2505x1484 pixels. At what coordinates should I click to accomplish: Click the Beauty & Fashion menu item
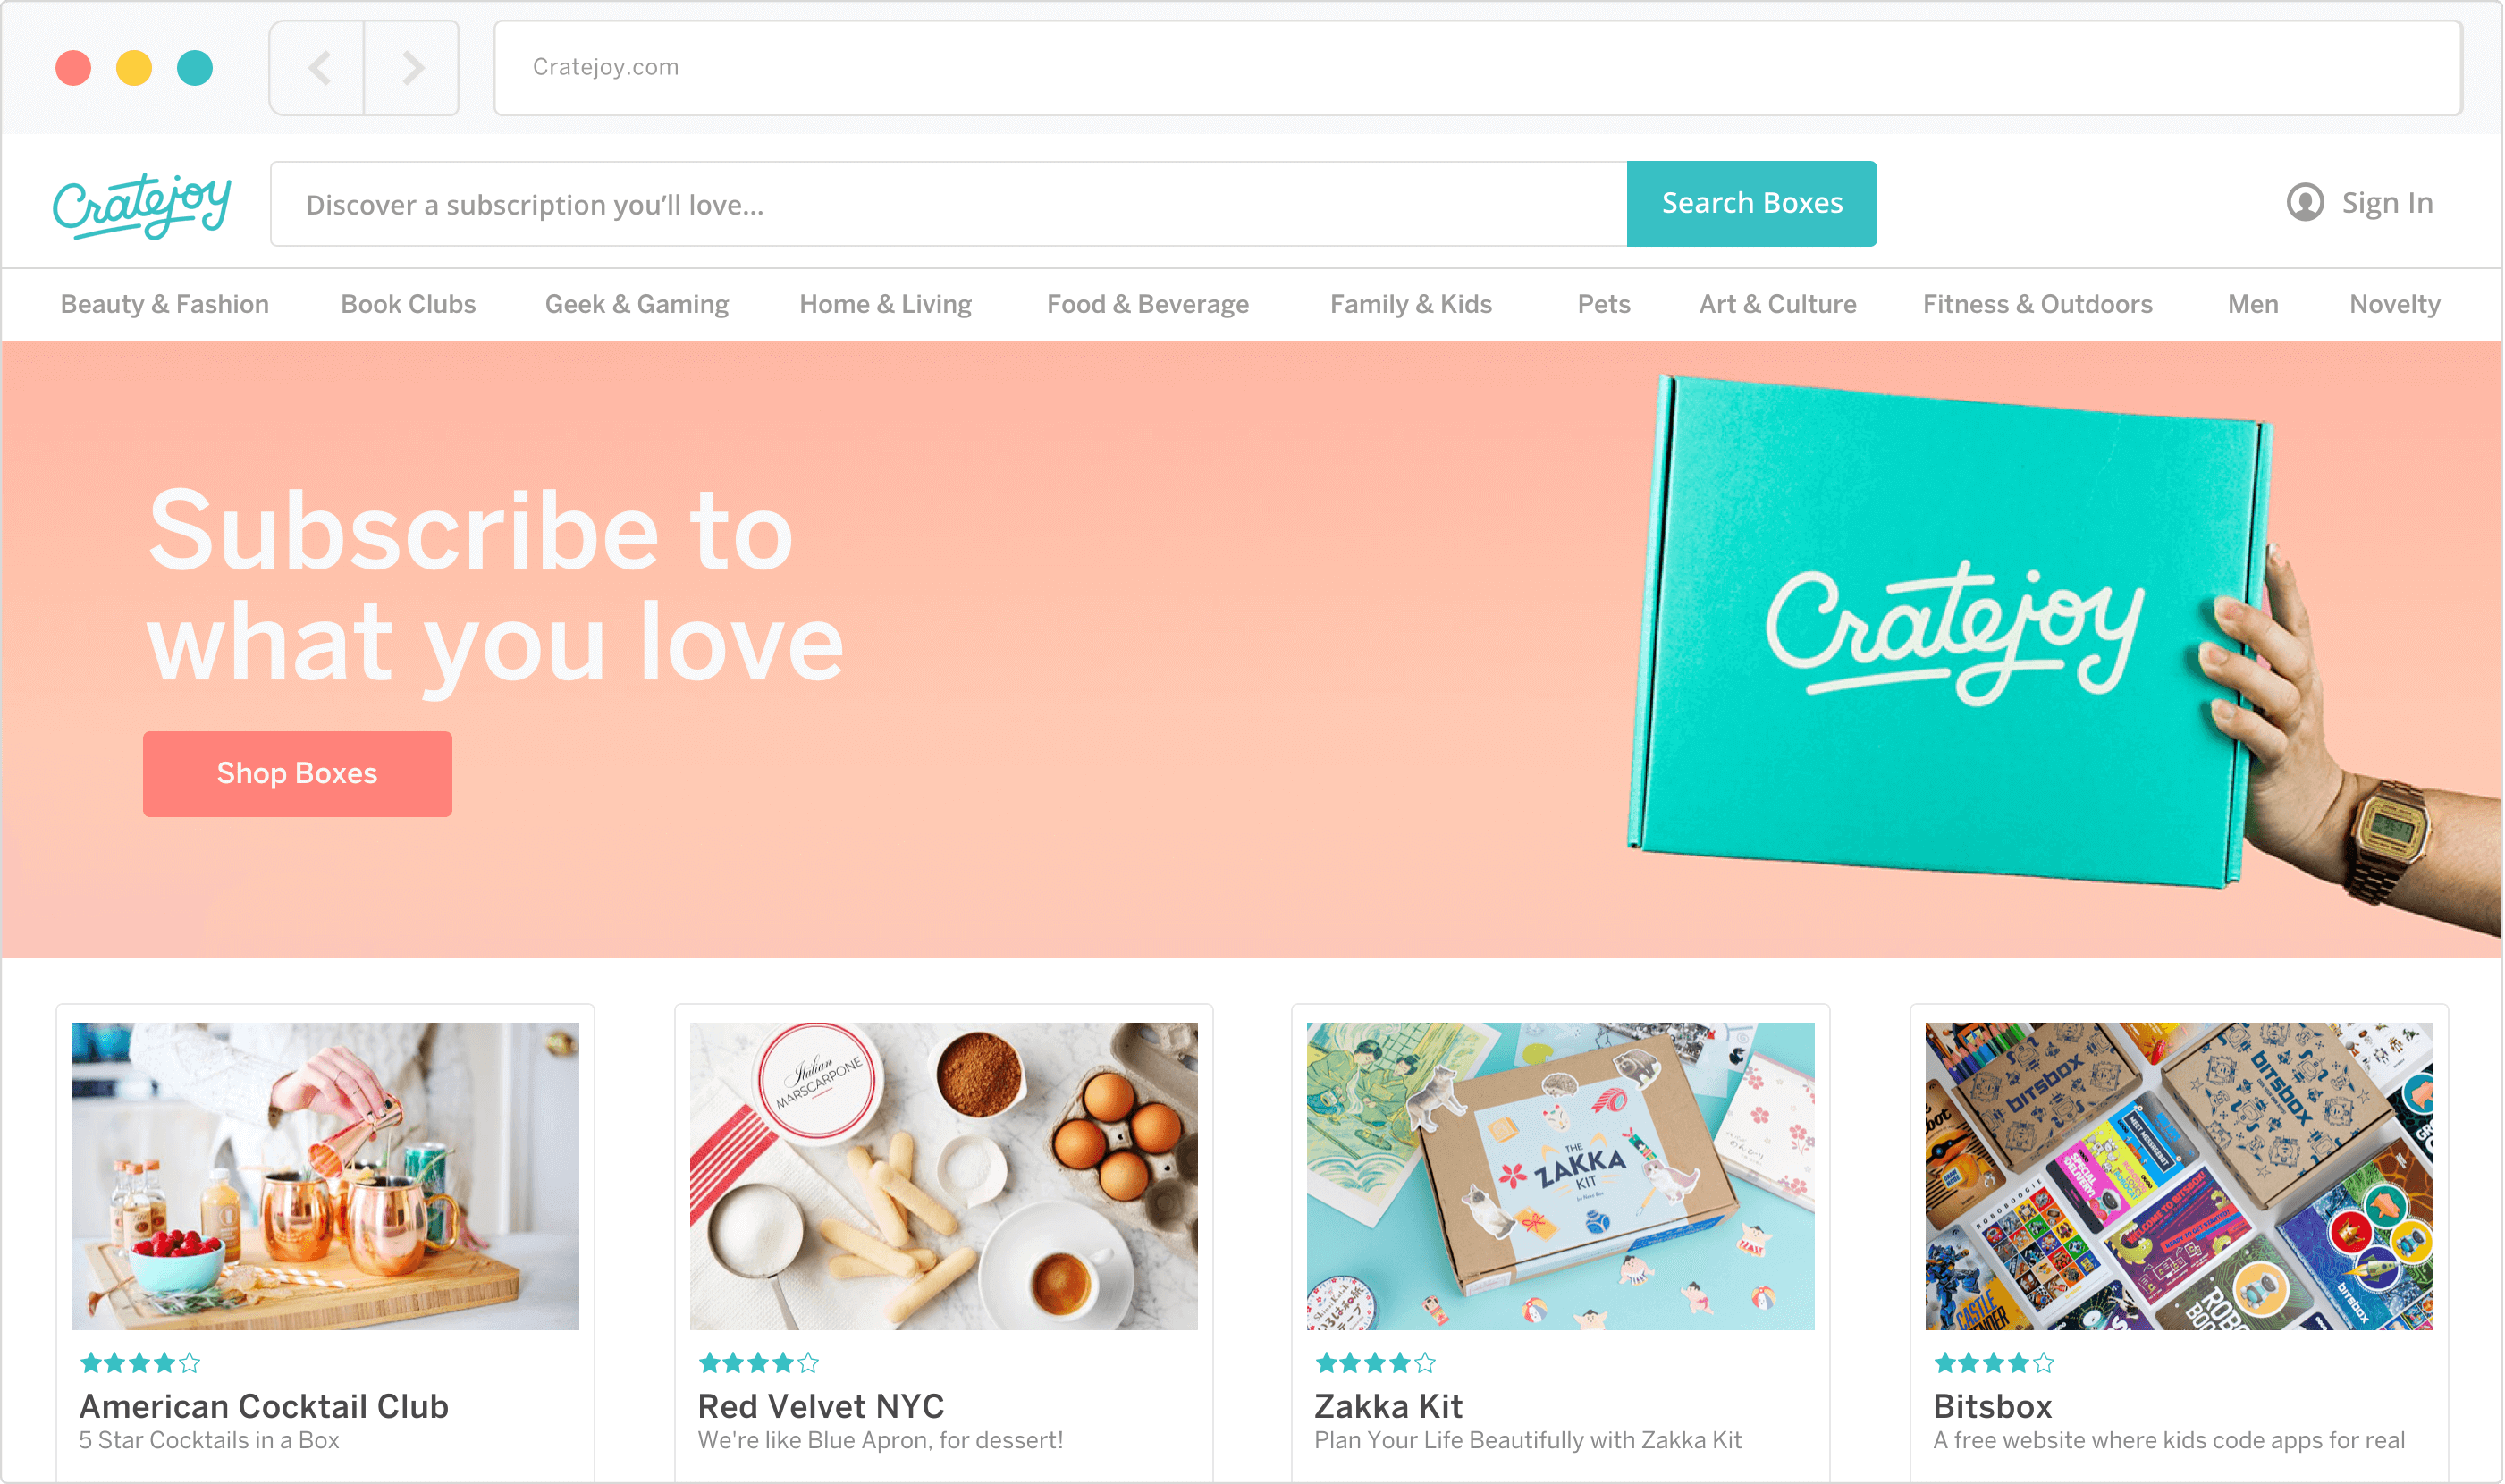[166, 304]
